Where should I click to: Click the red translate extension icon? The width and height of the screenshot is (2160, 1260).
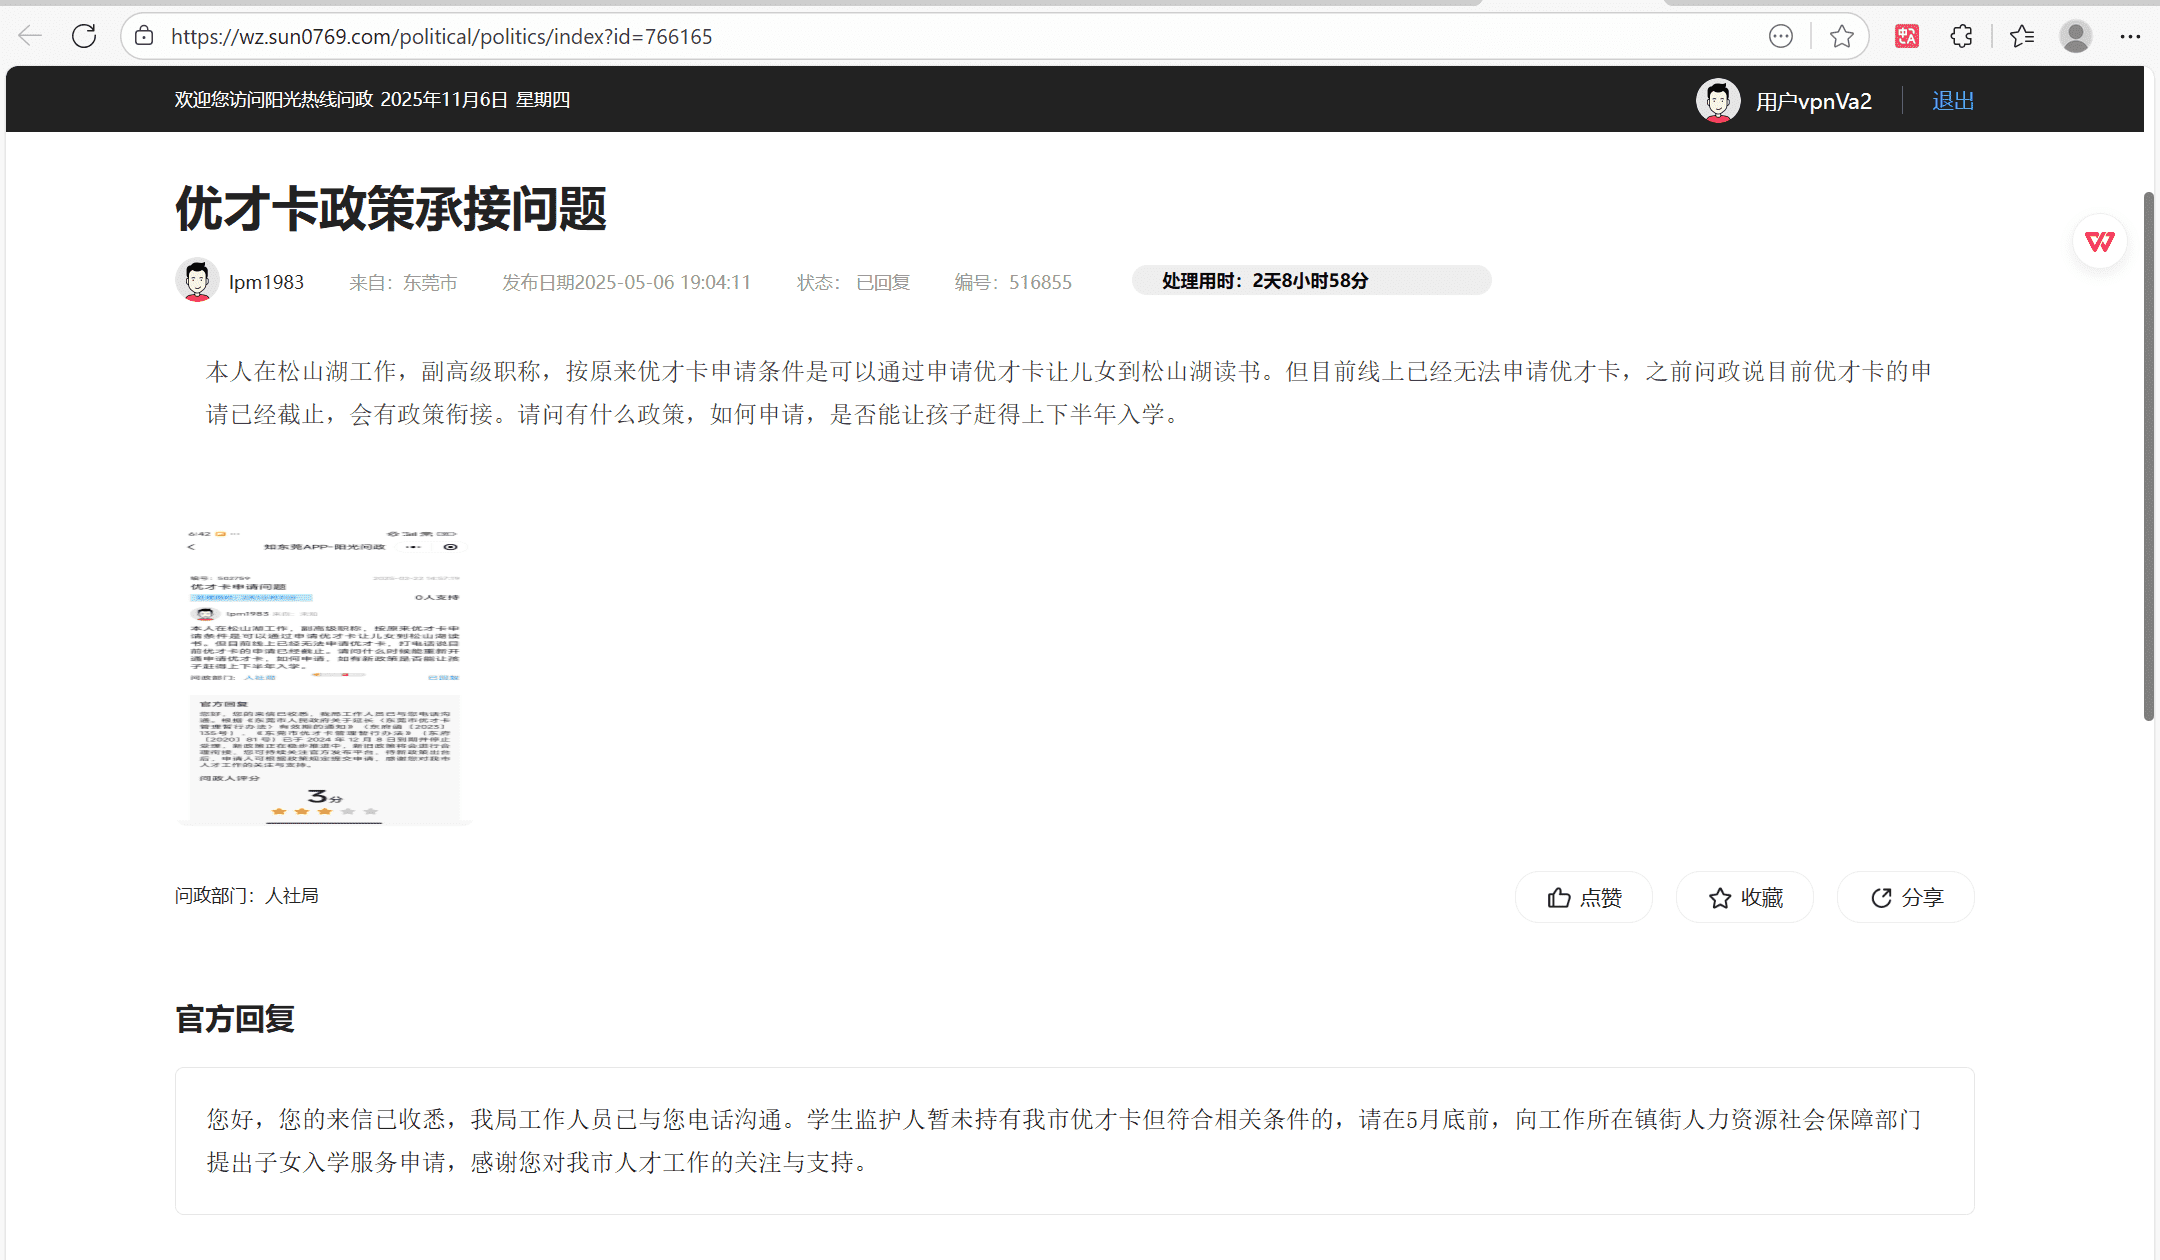tap(1906, 36)
